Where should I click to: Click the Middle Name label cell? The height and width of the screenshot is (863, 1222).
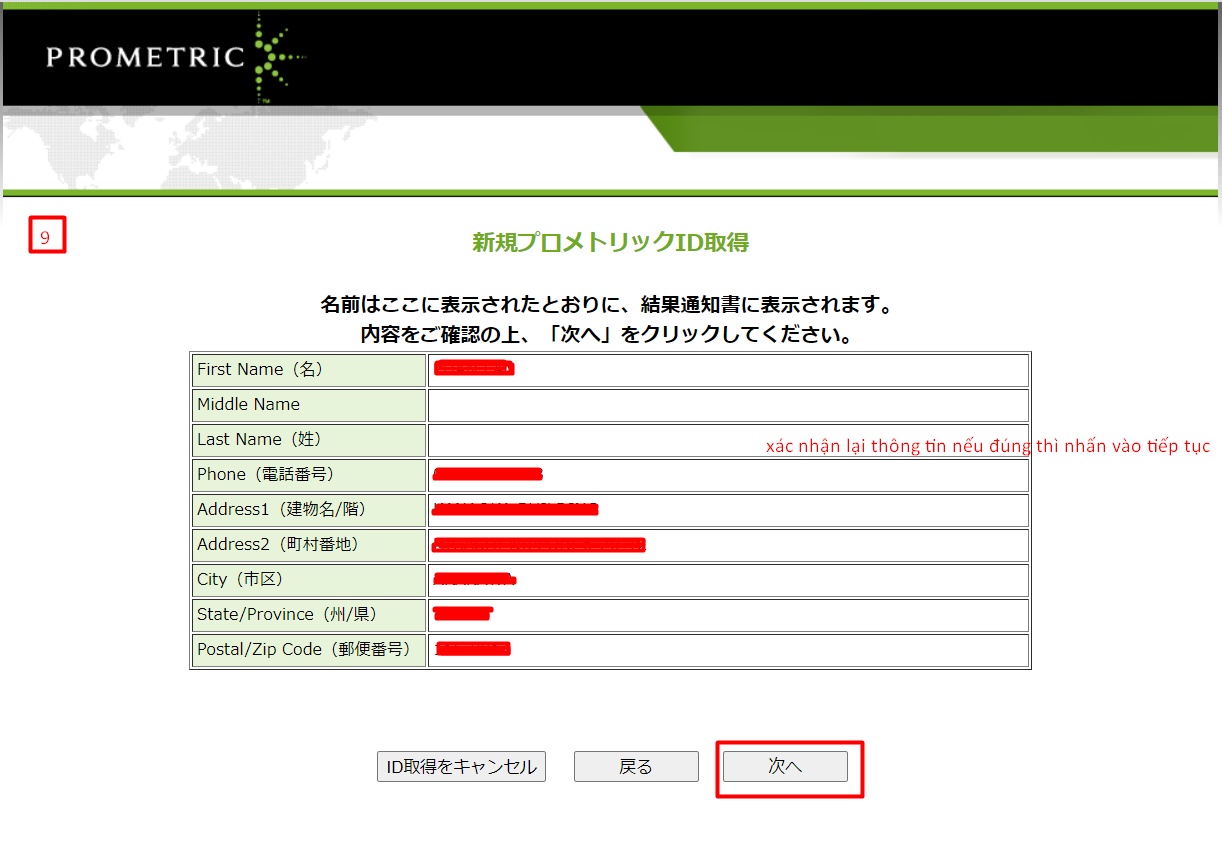point(309,405)
